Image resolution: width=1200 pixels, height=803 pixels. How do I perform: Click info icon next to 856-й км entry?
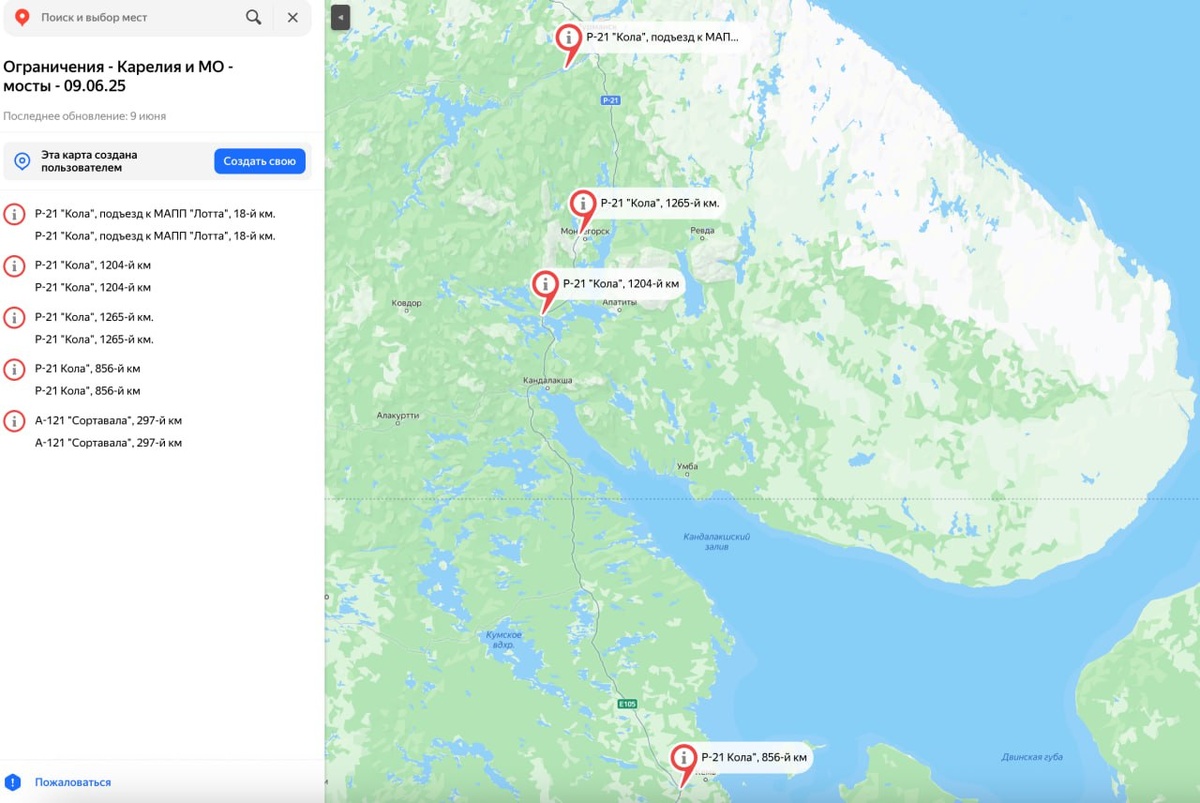tap(14, 369)
